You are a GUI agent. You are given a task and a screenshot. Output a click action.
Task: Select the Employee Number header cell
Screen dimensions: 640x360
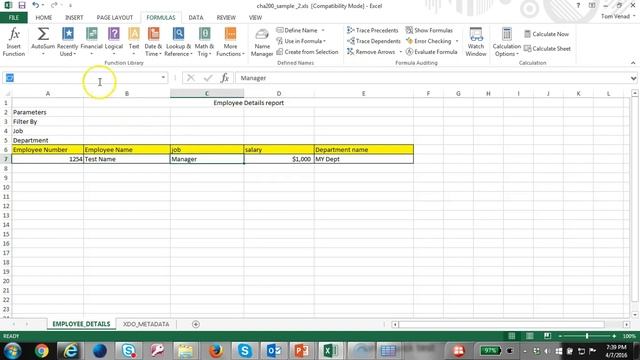[x=48, y=150]
